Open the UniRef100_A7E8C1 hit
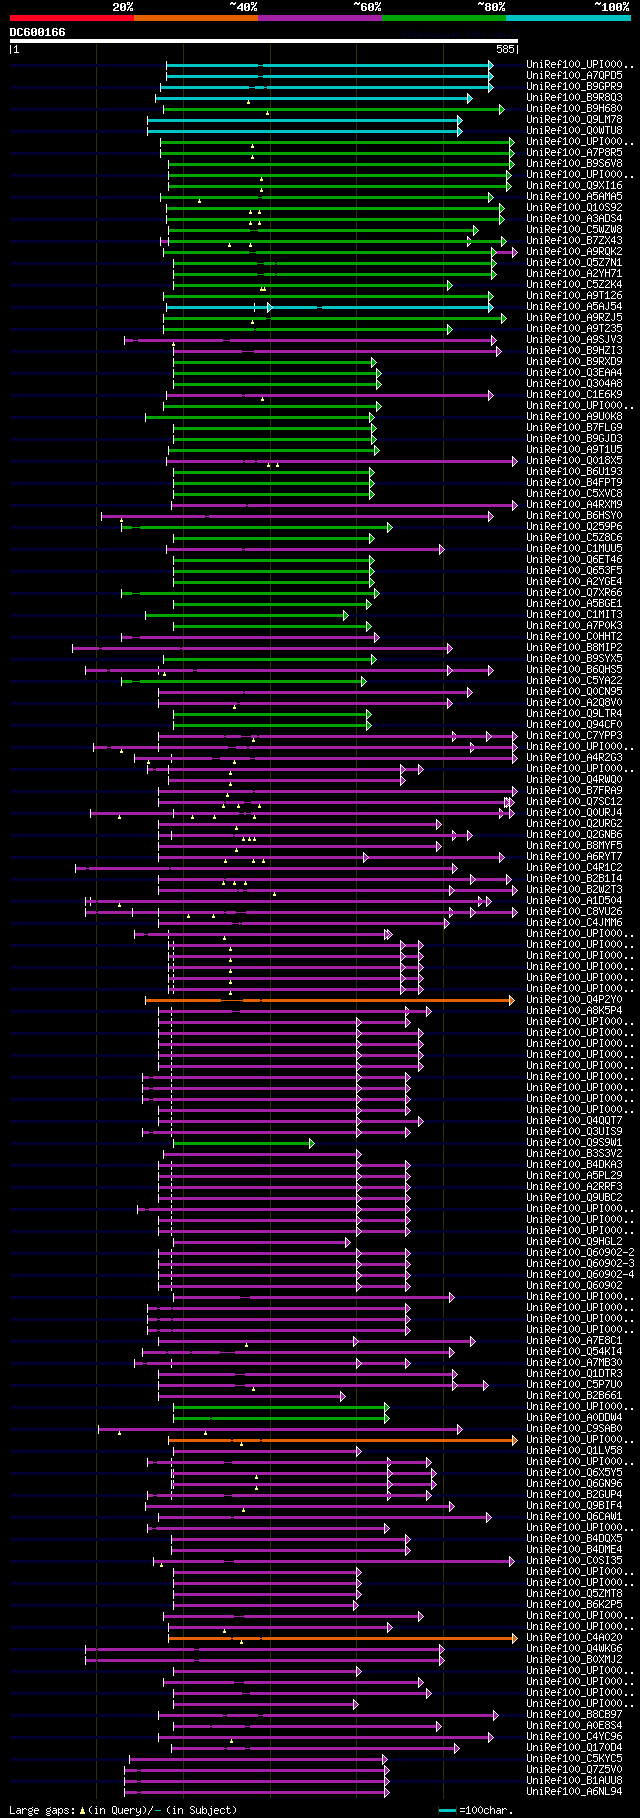The image size is (640, 1818). (x=574, y=1341)
